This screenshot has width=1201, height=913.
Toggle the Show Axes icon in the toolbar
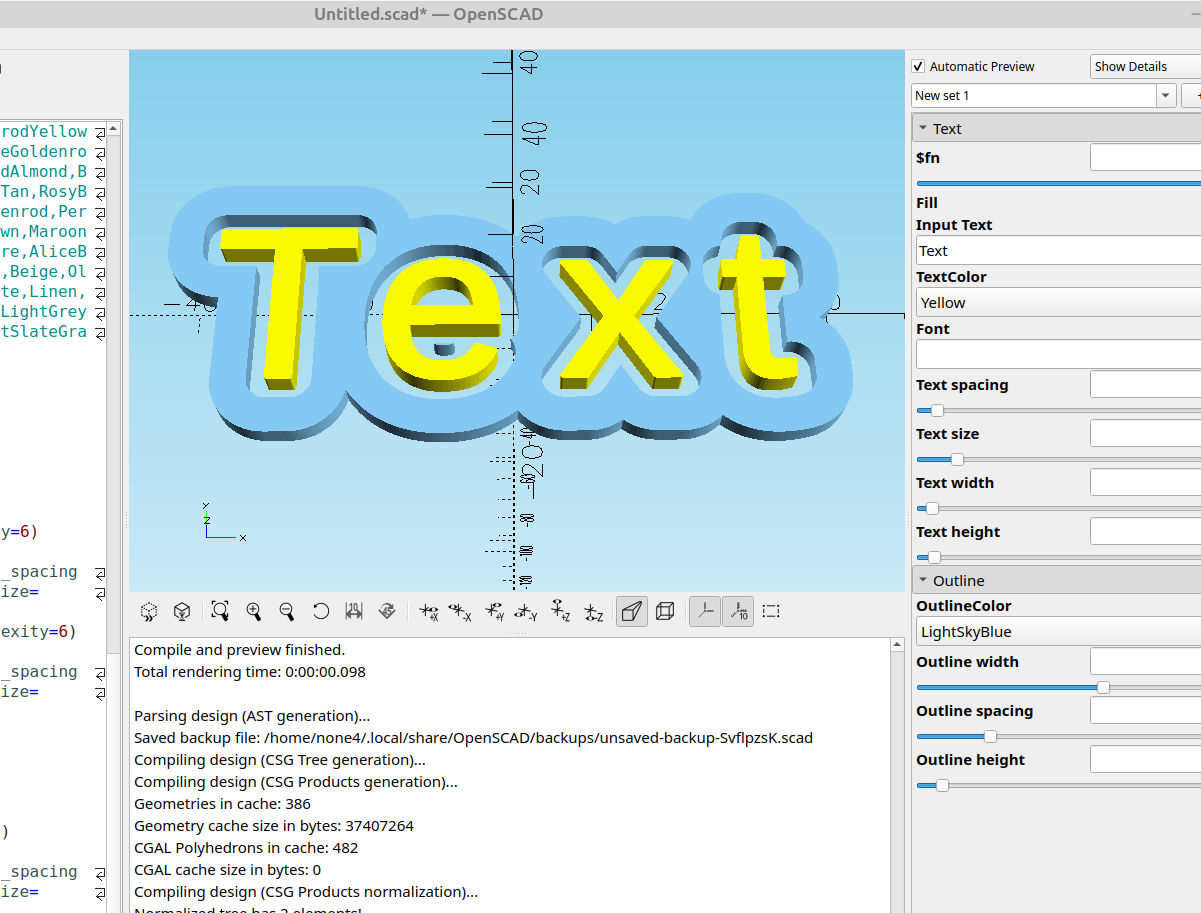coord(705,610)
